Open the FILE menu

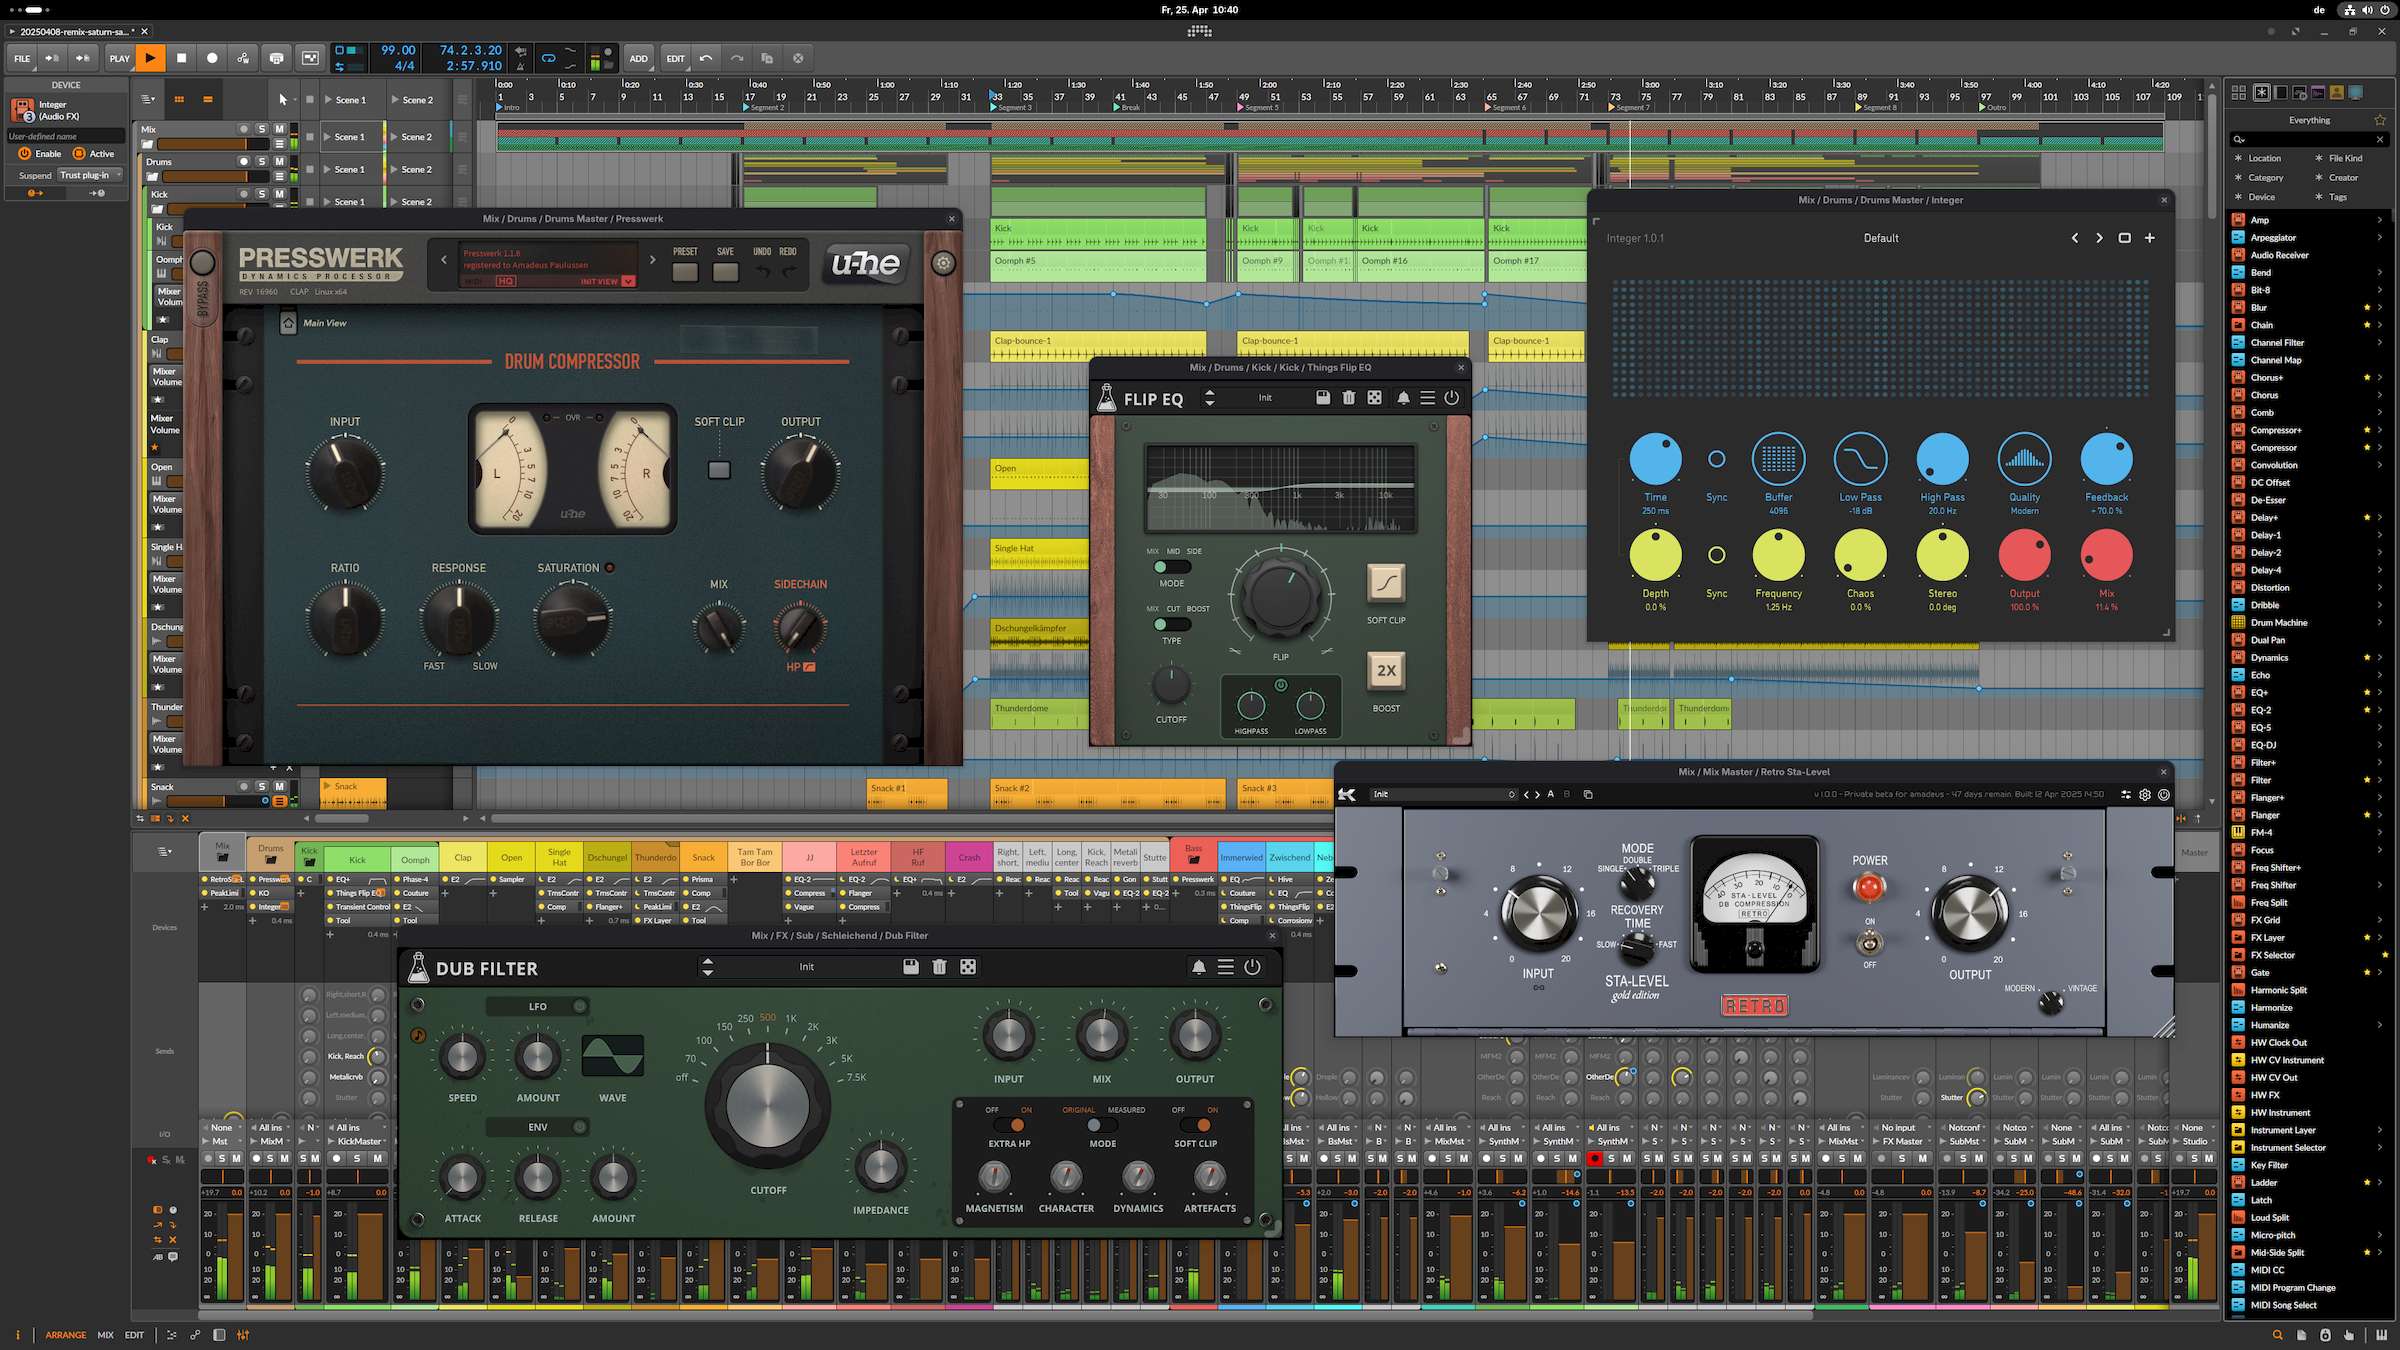(22, 58)
